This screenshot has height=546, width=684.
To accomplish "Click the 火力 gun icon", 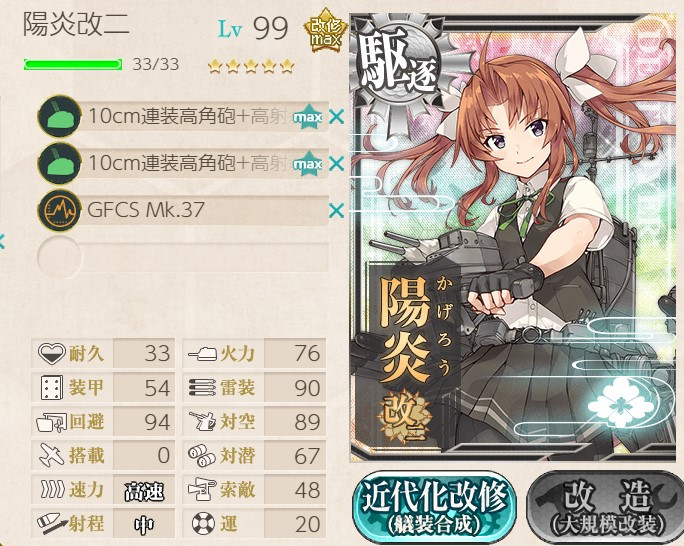I will click(x=202, y=354).
